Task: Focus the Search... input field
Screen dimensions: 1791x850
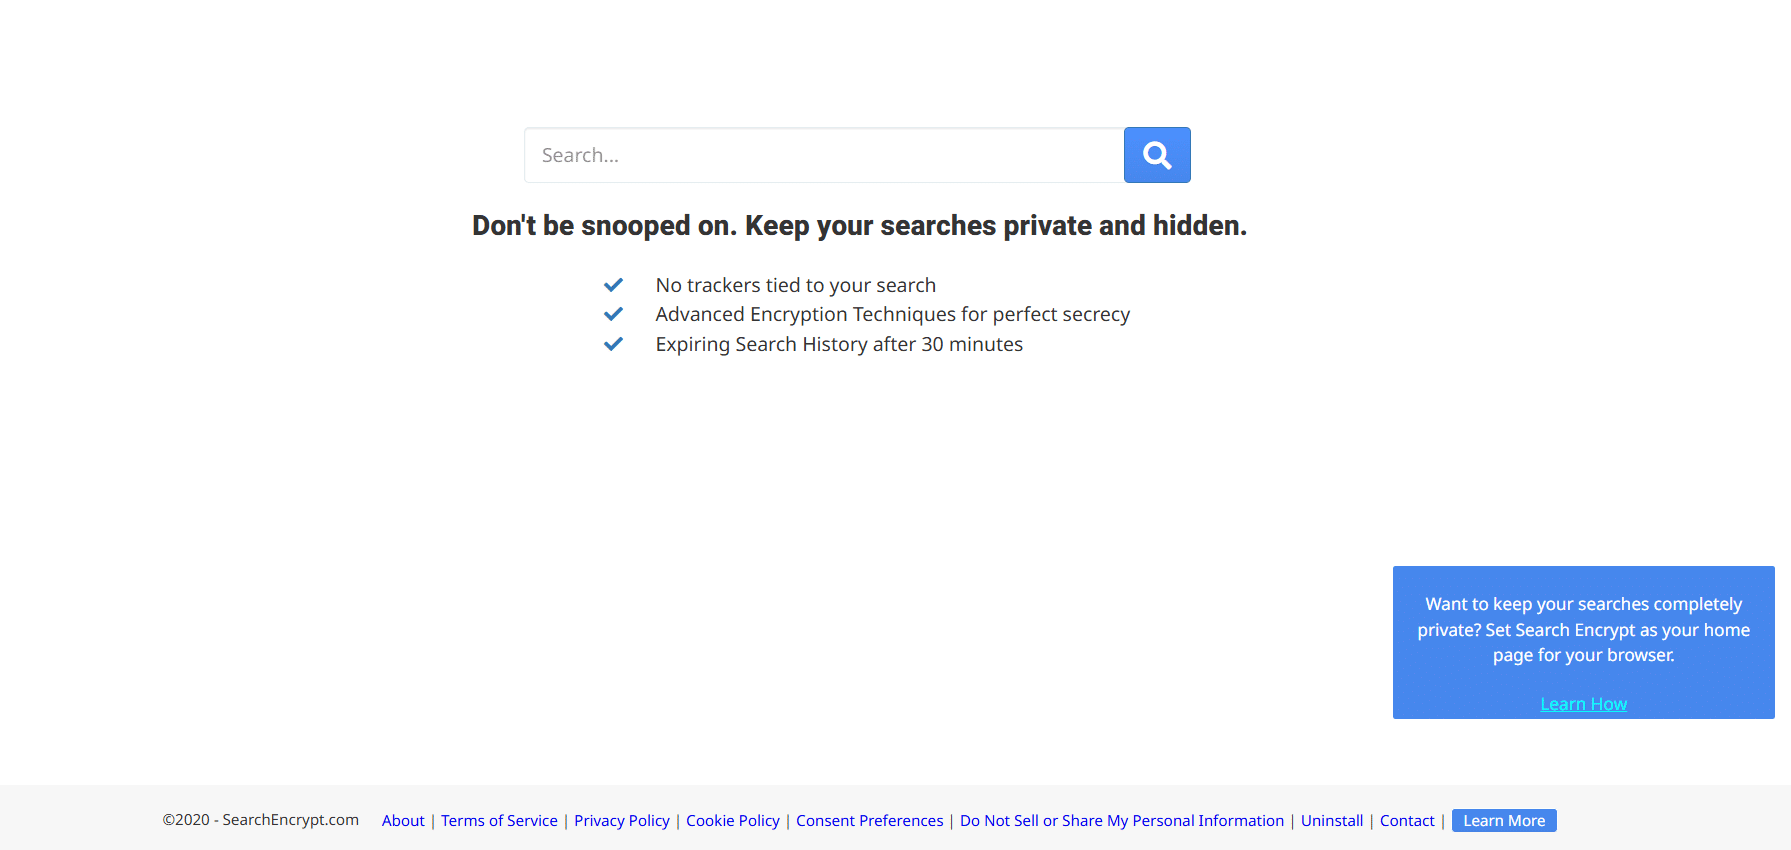Action: tap(824, 155)
